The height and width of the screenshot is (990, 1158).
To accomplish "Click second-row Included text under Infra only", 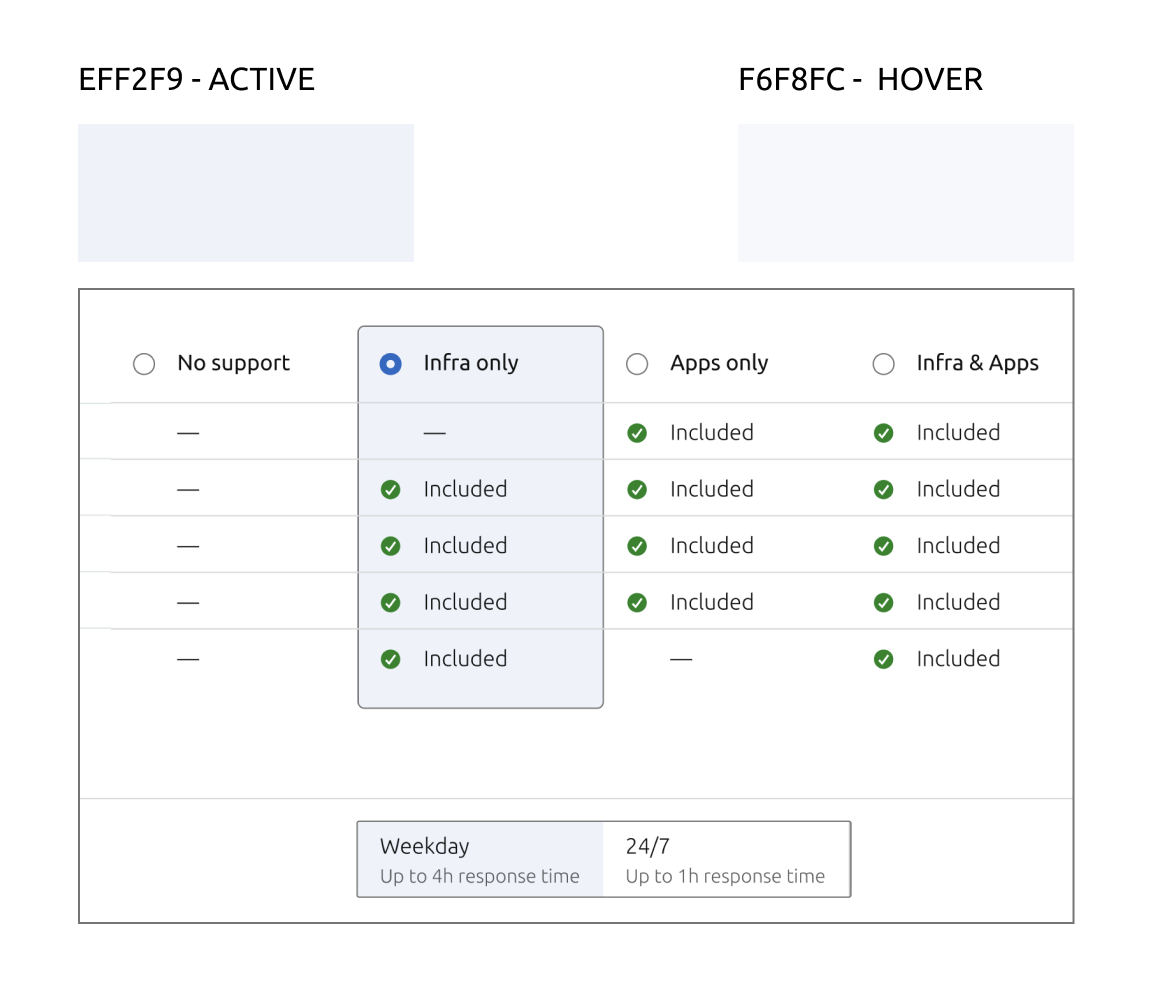I will 465,489.
